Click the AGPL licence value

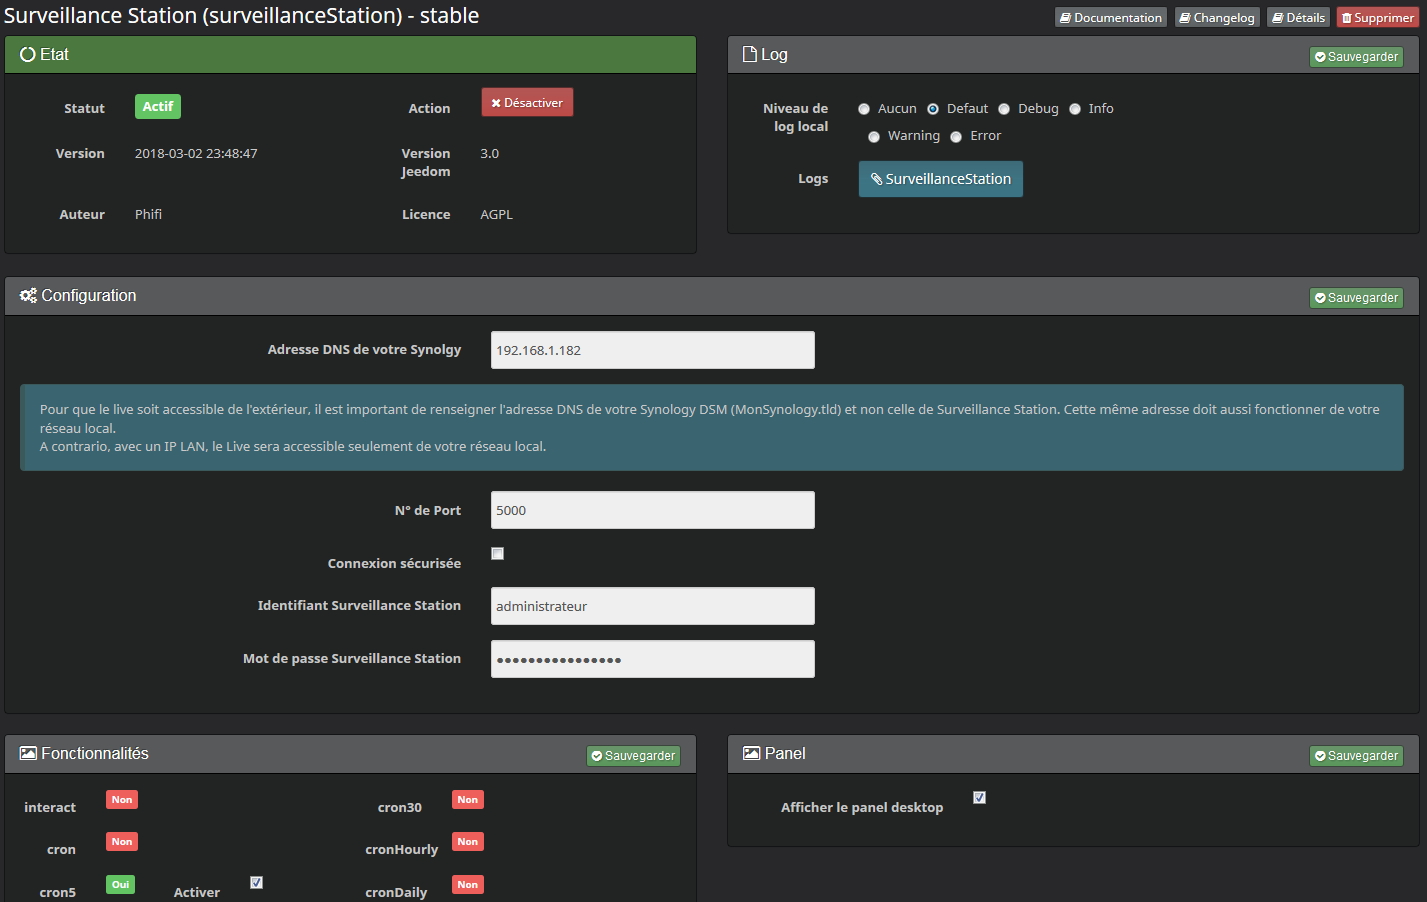tap(496, 215)
